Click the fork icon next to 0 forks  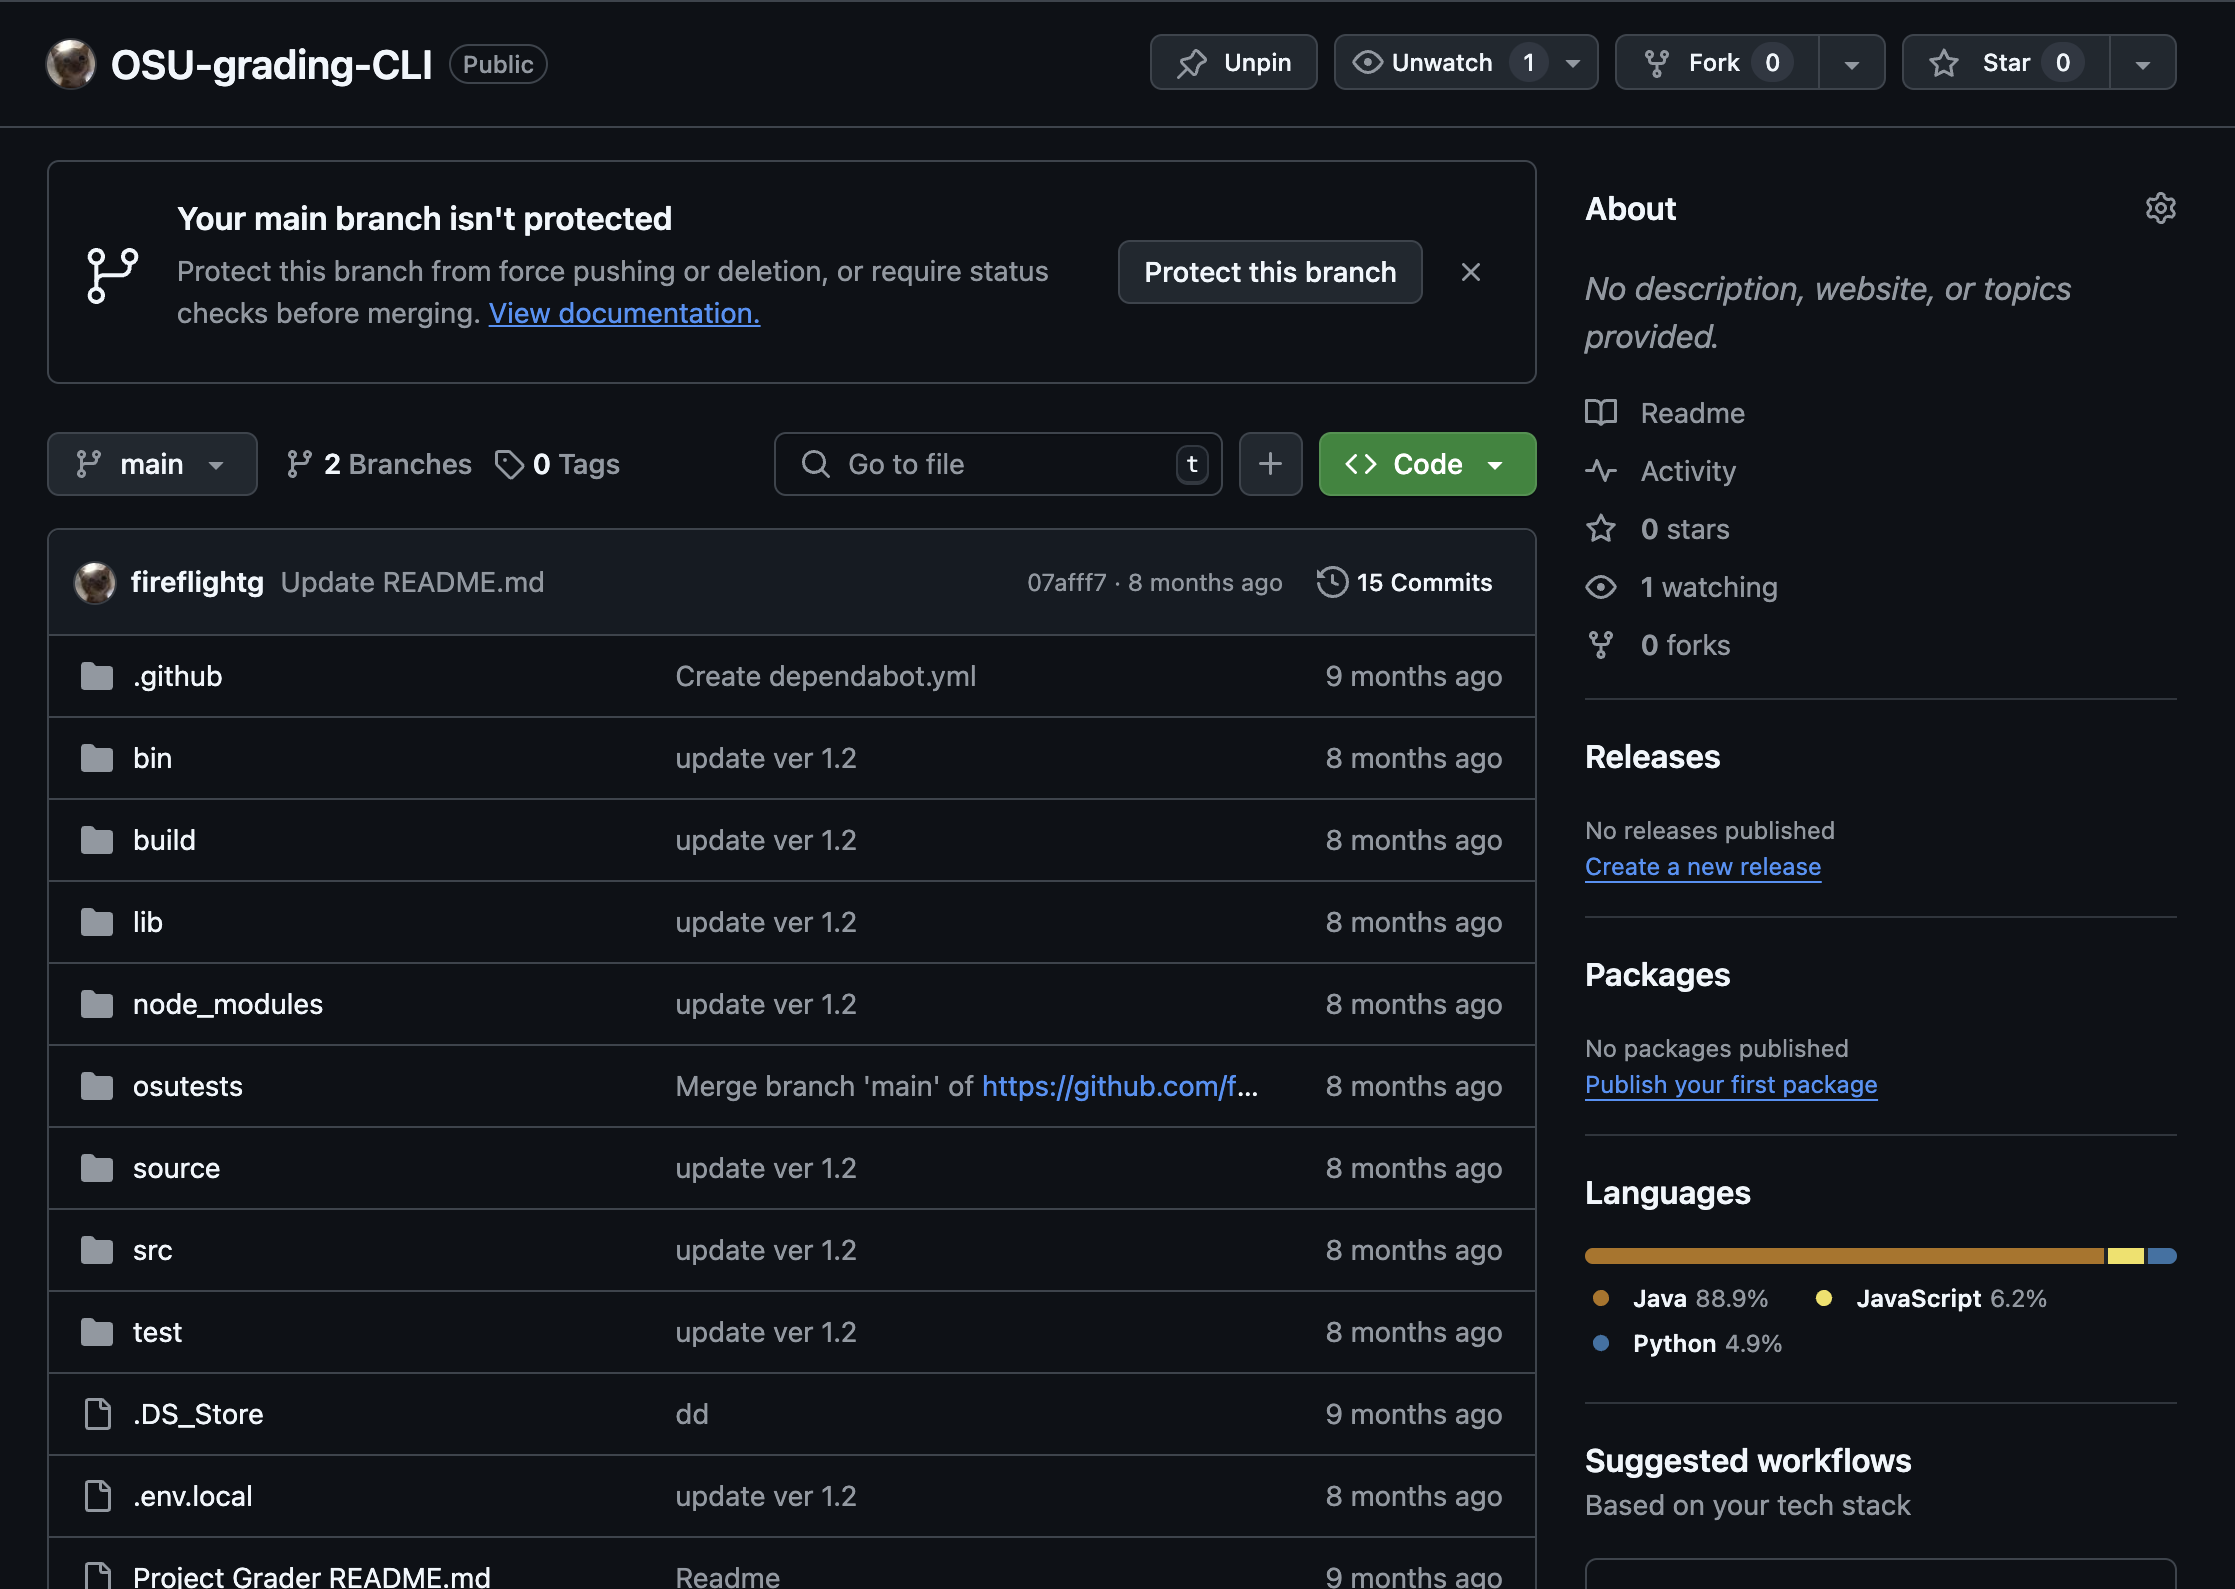tap(1601, 645)
